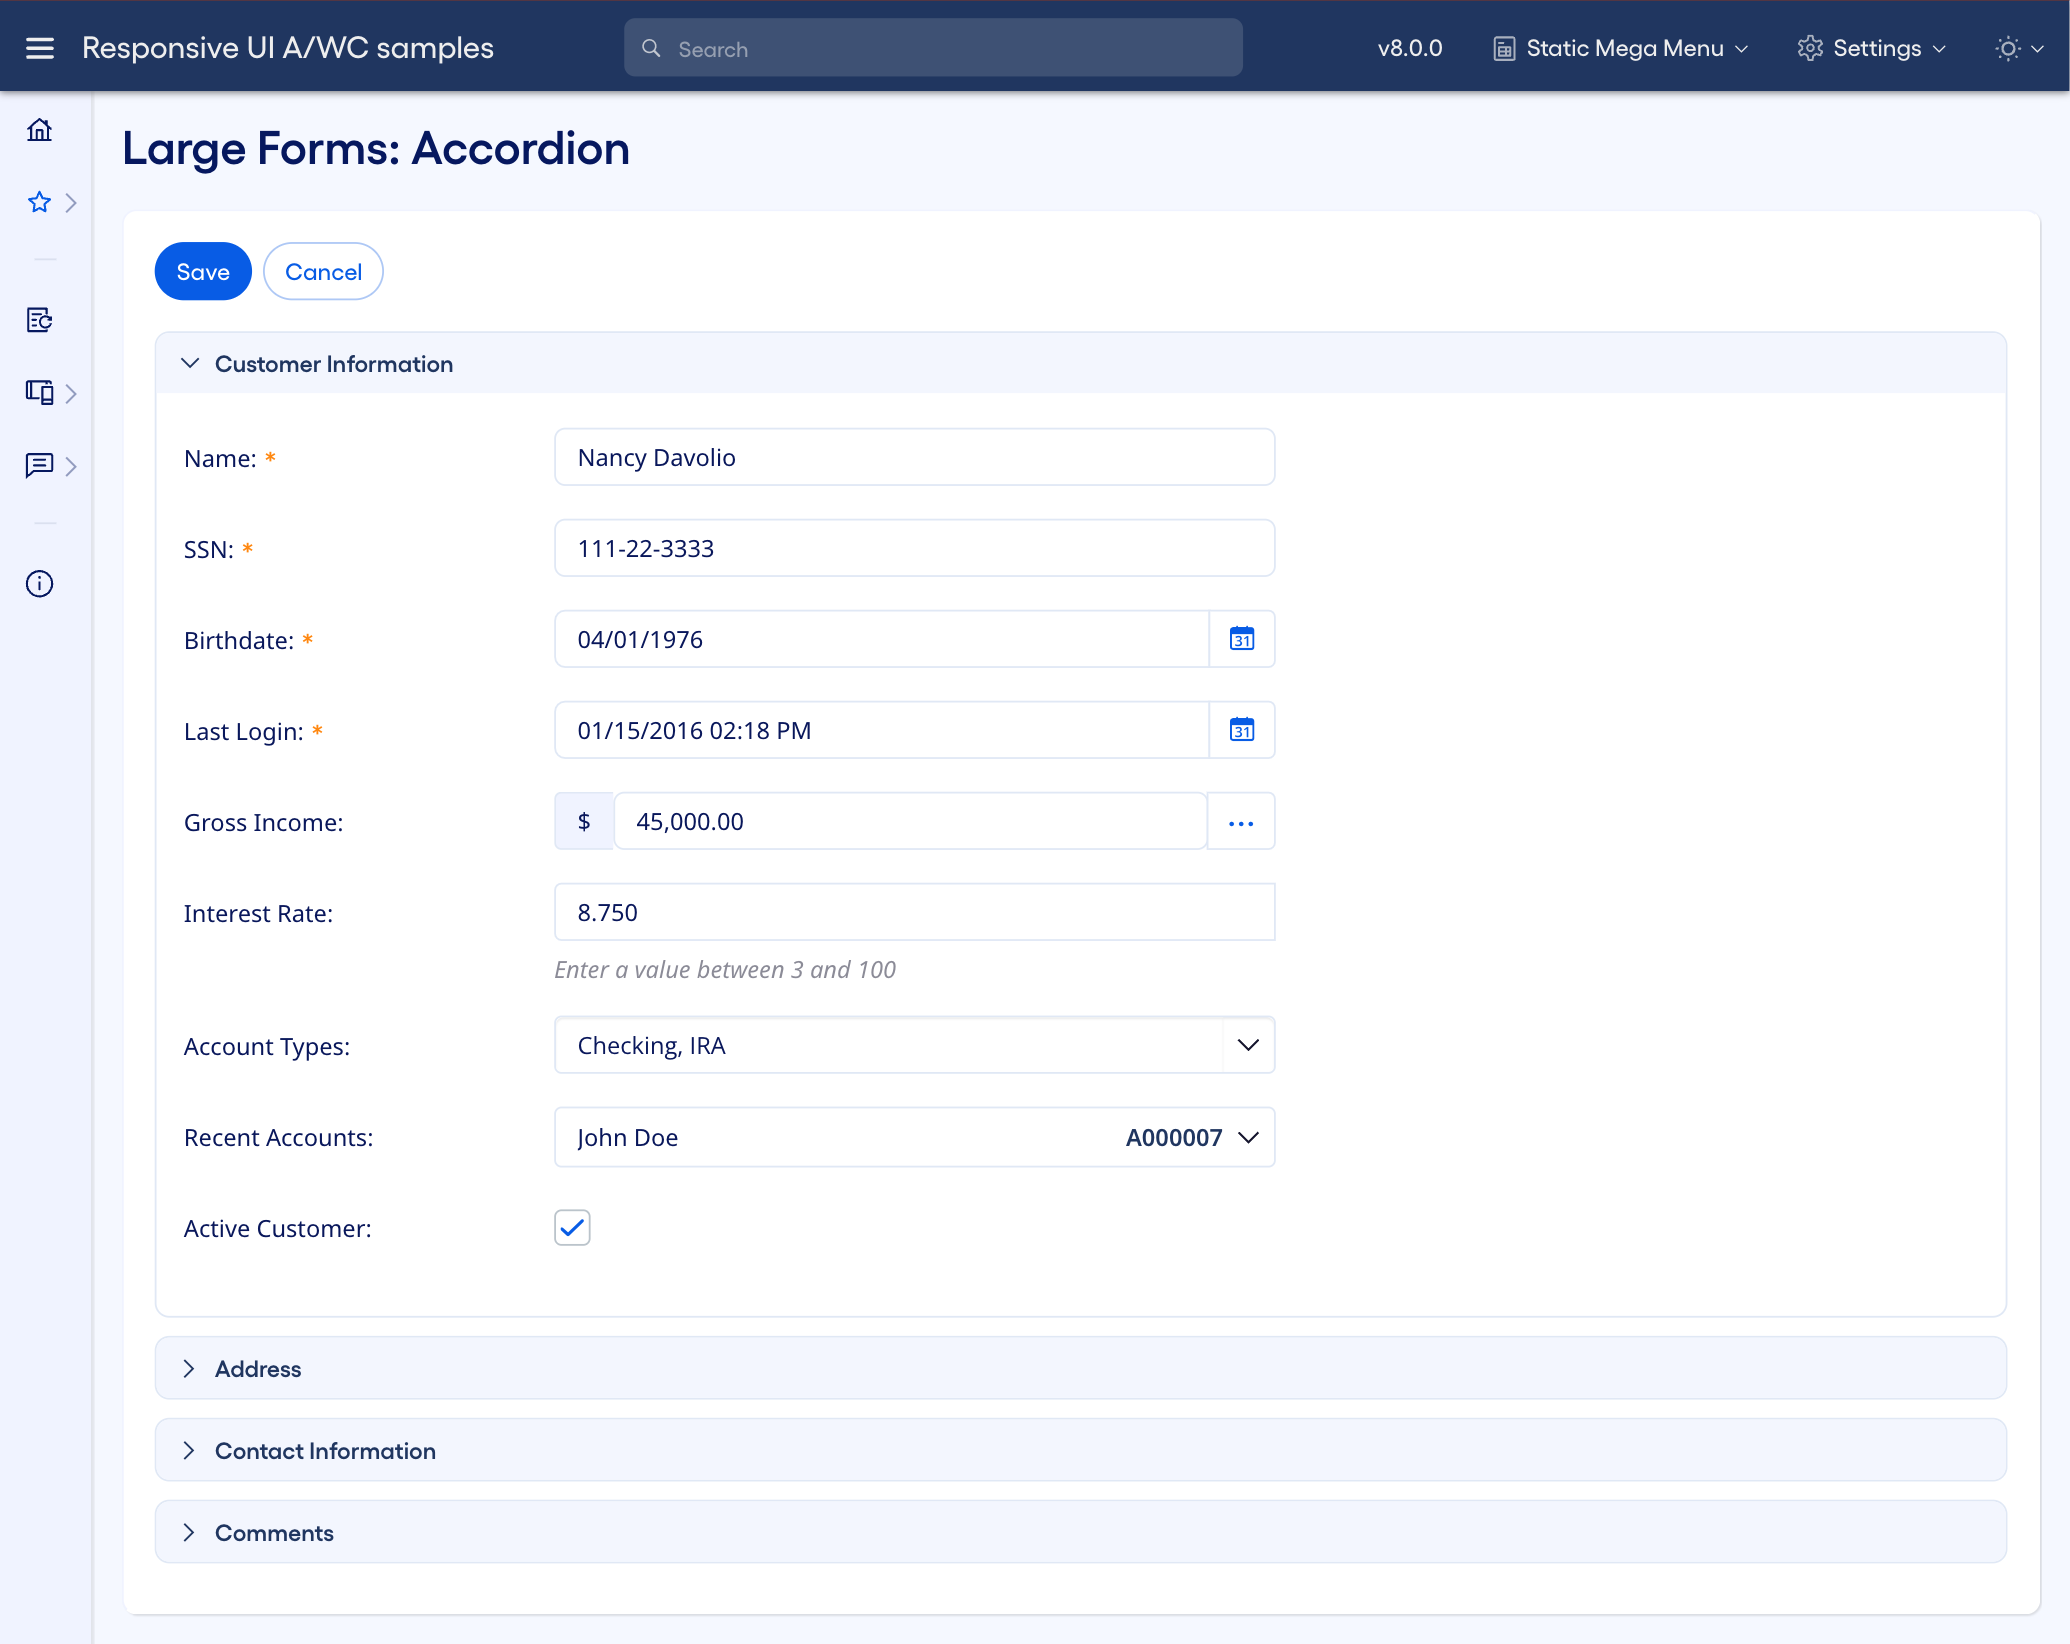Click the star favorites icon in sidebar

point(38,202)
